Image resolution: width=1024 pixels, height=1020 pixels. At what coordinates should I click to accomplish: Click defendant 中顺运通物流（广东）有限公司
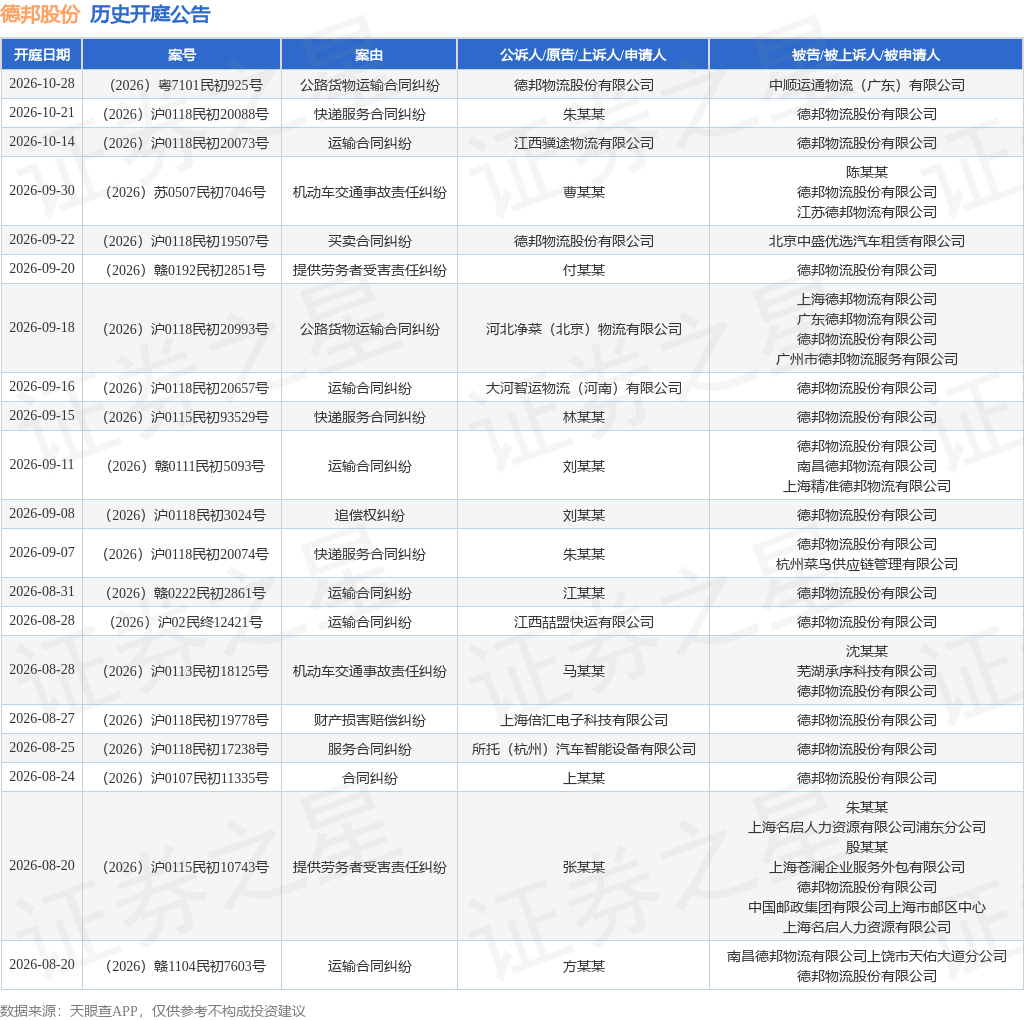pos(867,85)
